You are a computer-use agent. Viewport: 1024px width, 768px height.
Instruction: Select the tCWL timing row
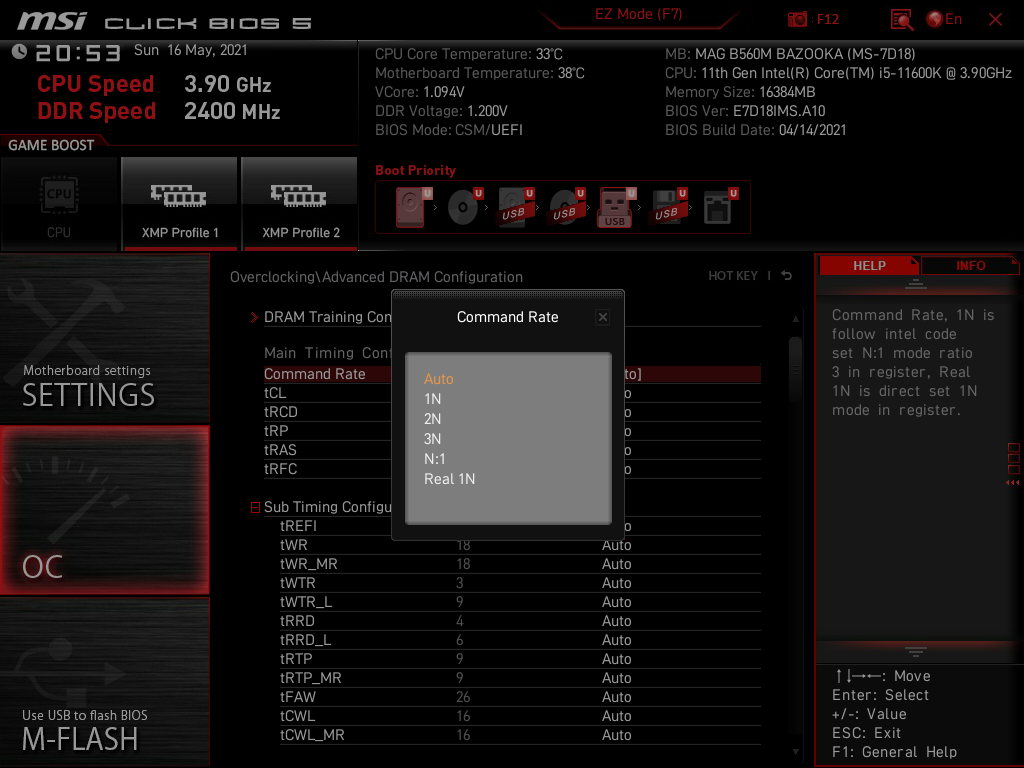click(x=520, y=716)
